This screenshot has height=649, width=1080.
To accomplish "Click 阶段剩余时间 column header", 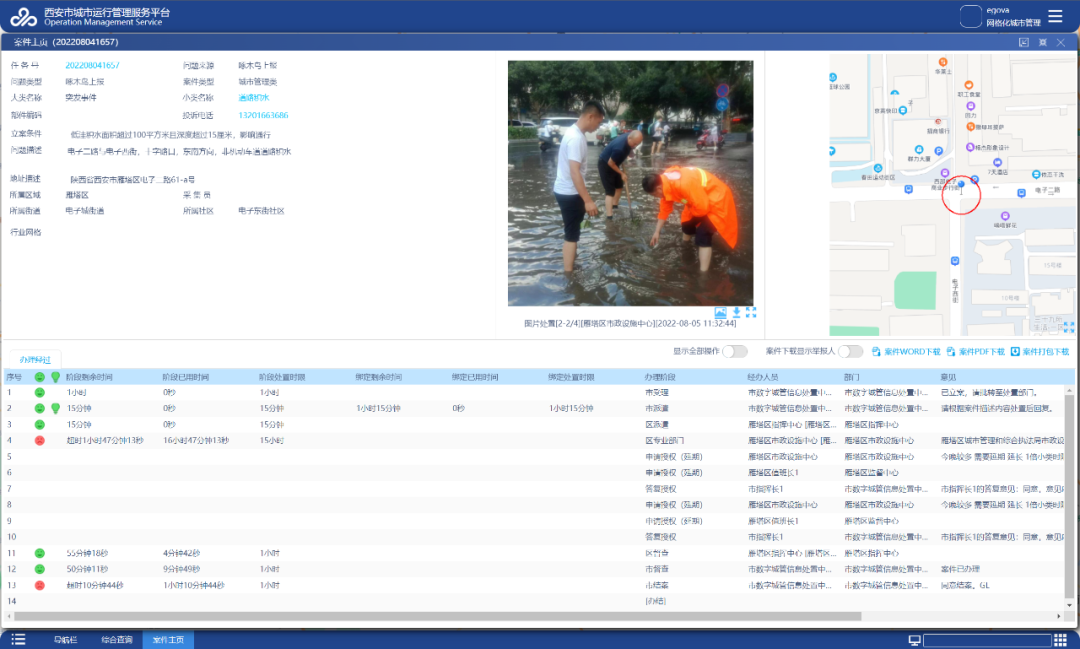I will click(x=89, y=377).
